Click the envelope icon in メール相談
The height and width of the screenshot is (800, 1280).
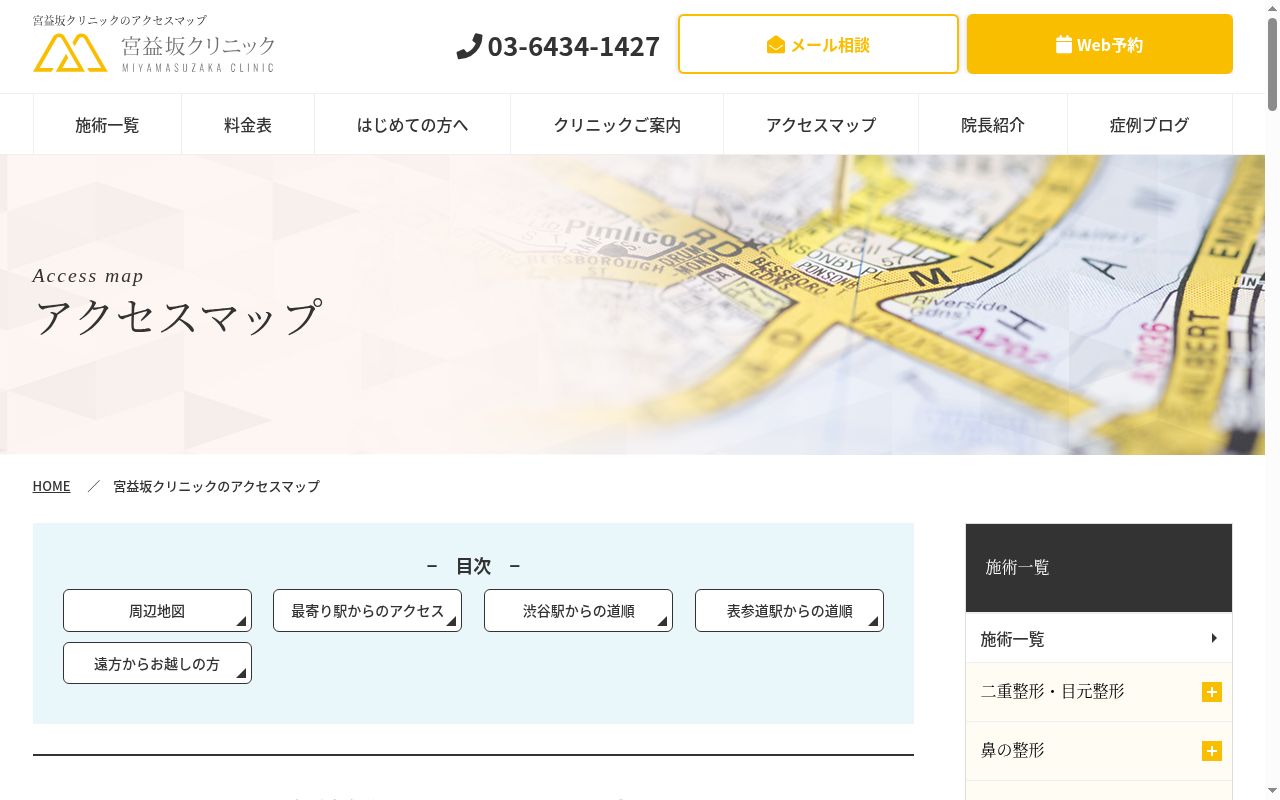click(x=776, y=45)
